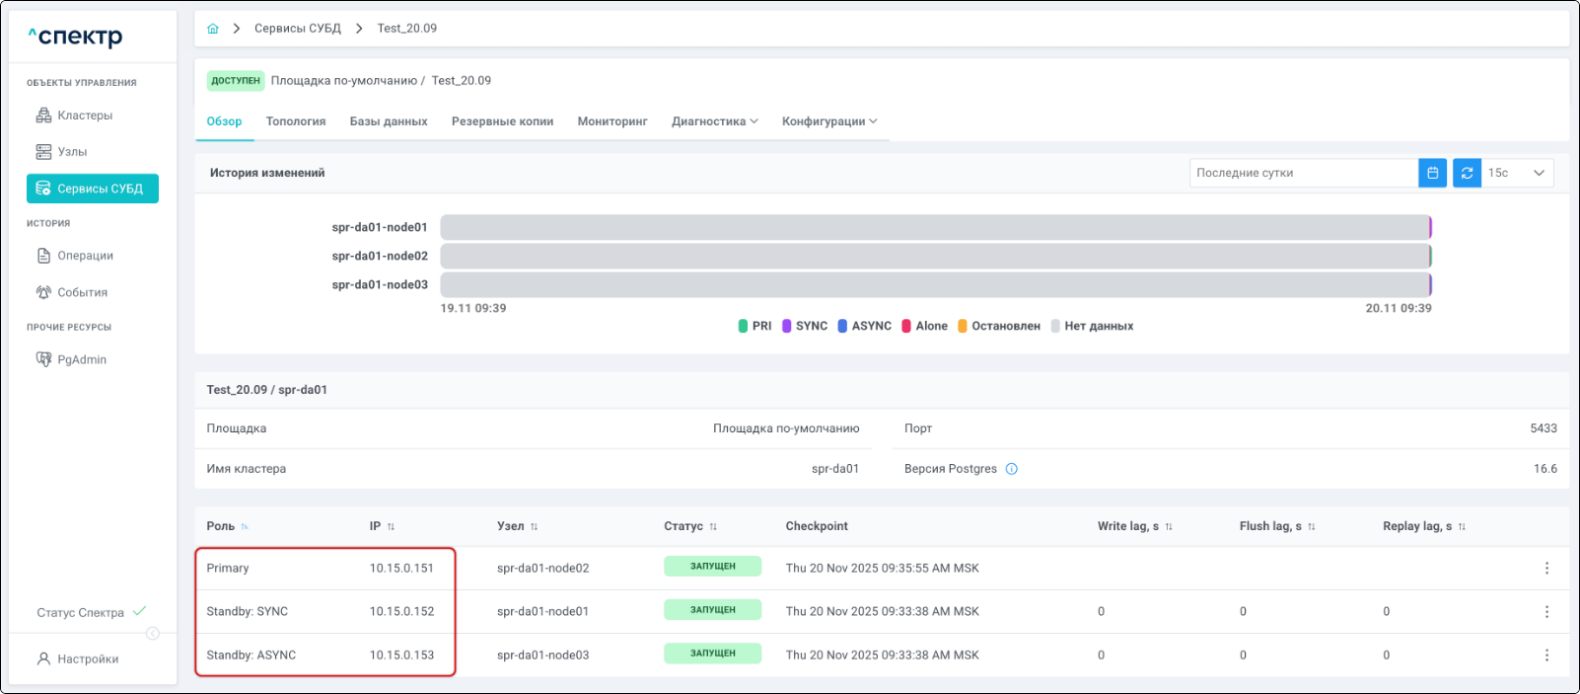Click the home icon in breadcrumb
Image resolution: width=1580 pixels, height=694 pixels.
coord(212,29)
